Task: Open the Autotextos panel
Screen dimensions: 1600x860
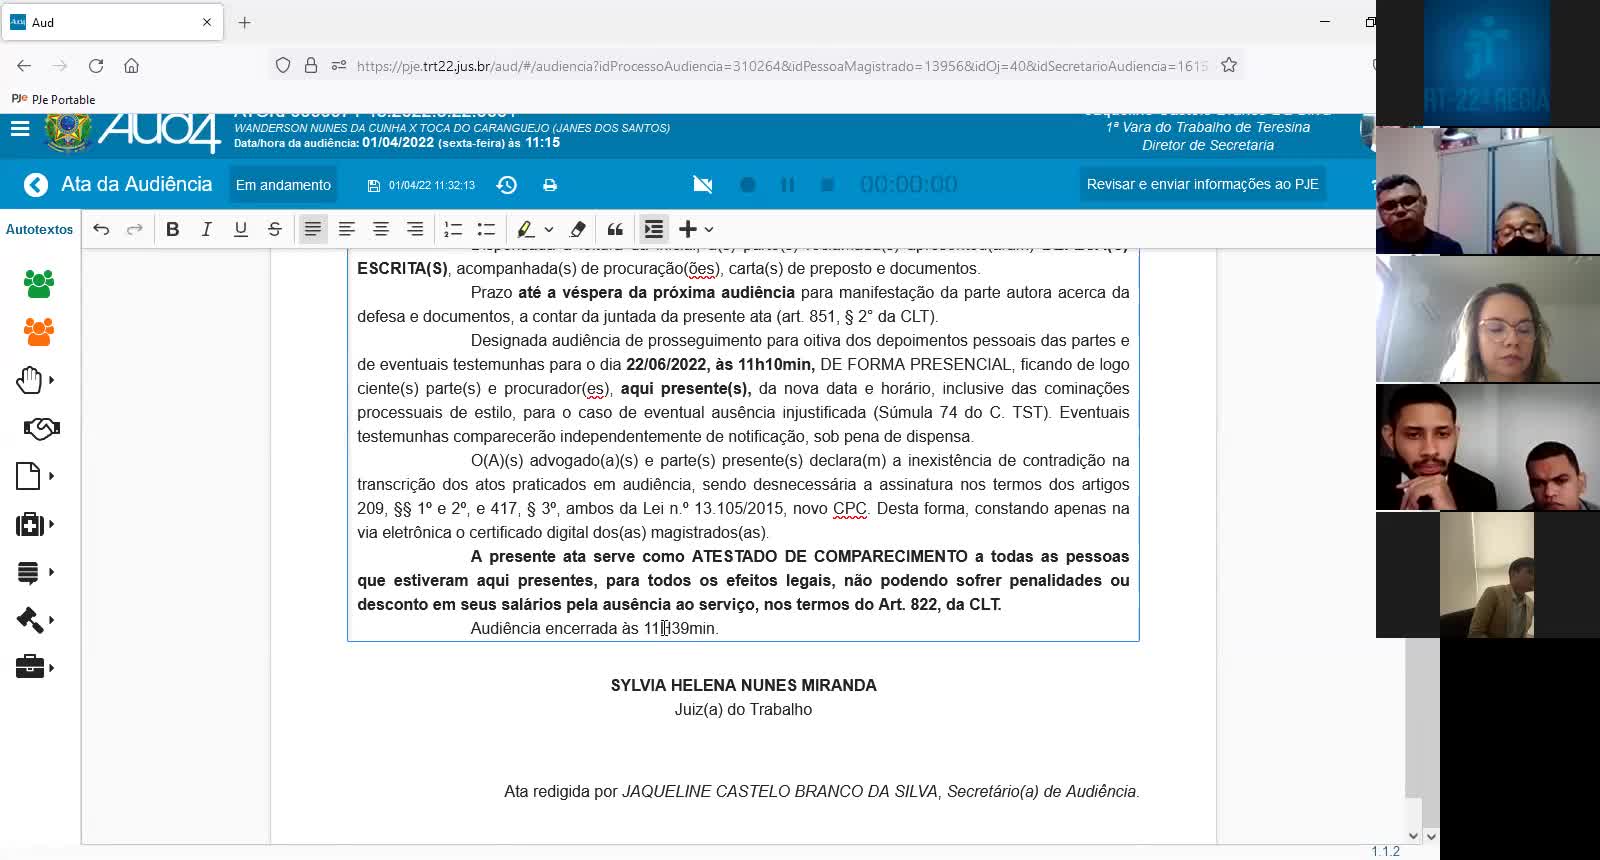Action: (x=40, y=229)
